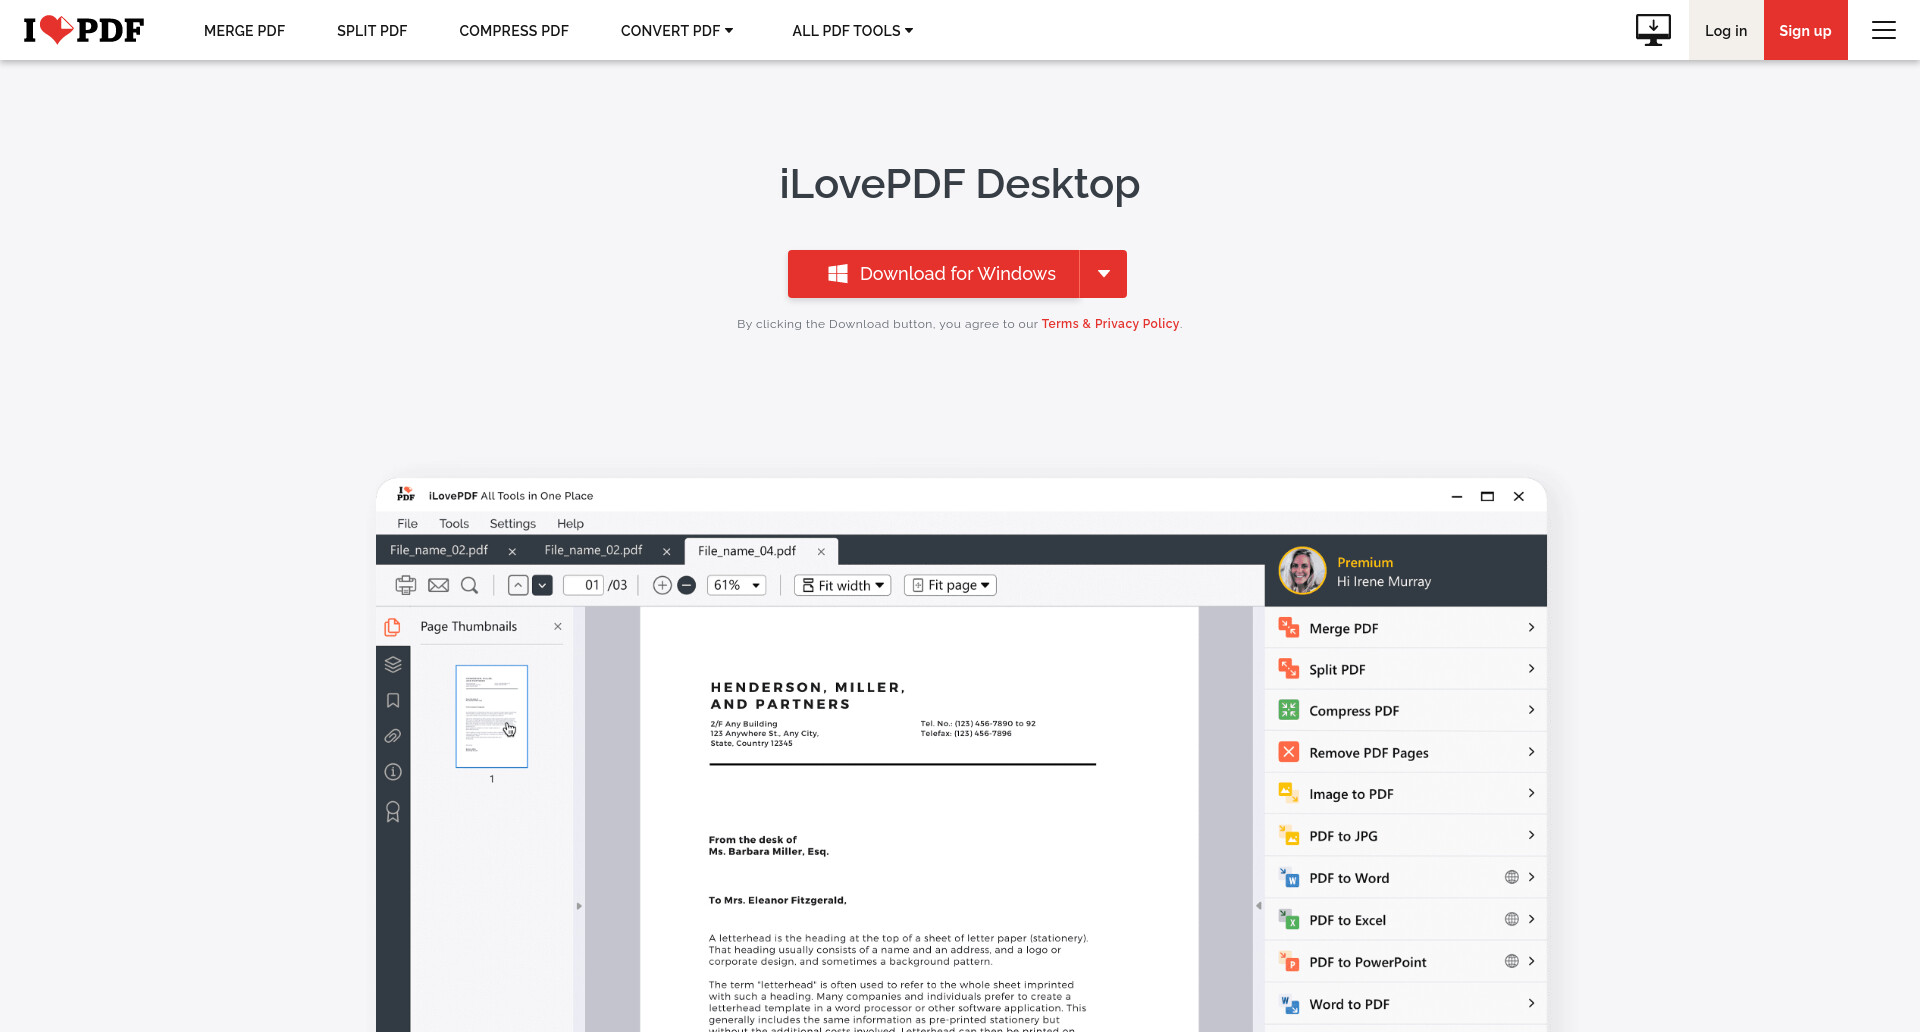Open the signatures ribbon sidebar icon
This screenshot has height=1032, width=1920.
click(393, 811)
